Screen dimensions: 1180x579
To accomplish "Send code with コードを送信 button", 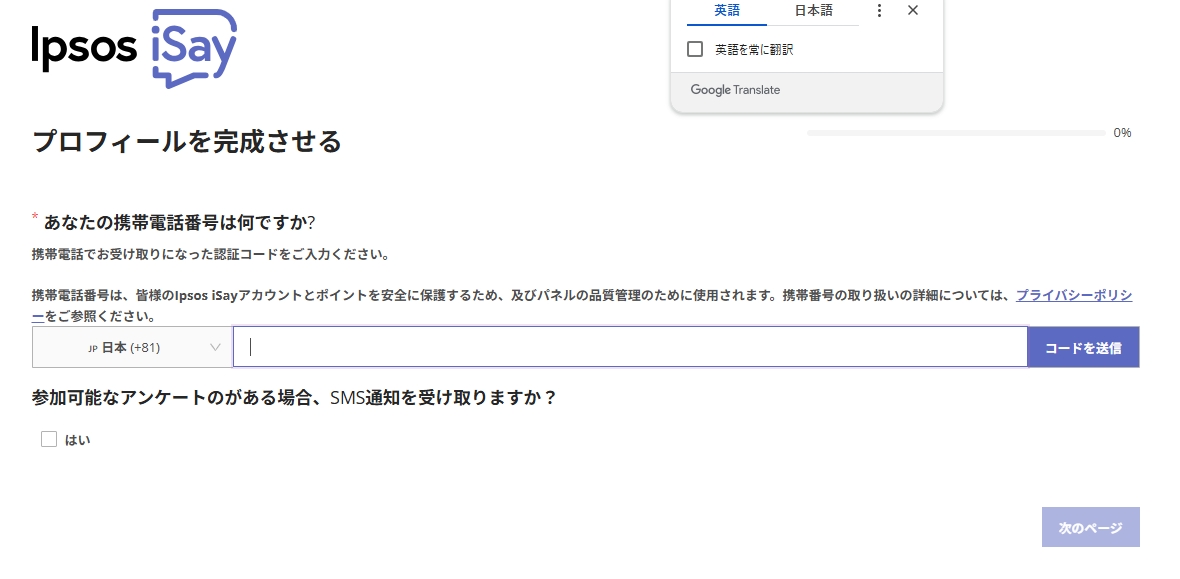I will click(x=1083, y=347).
